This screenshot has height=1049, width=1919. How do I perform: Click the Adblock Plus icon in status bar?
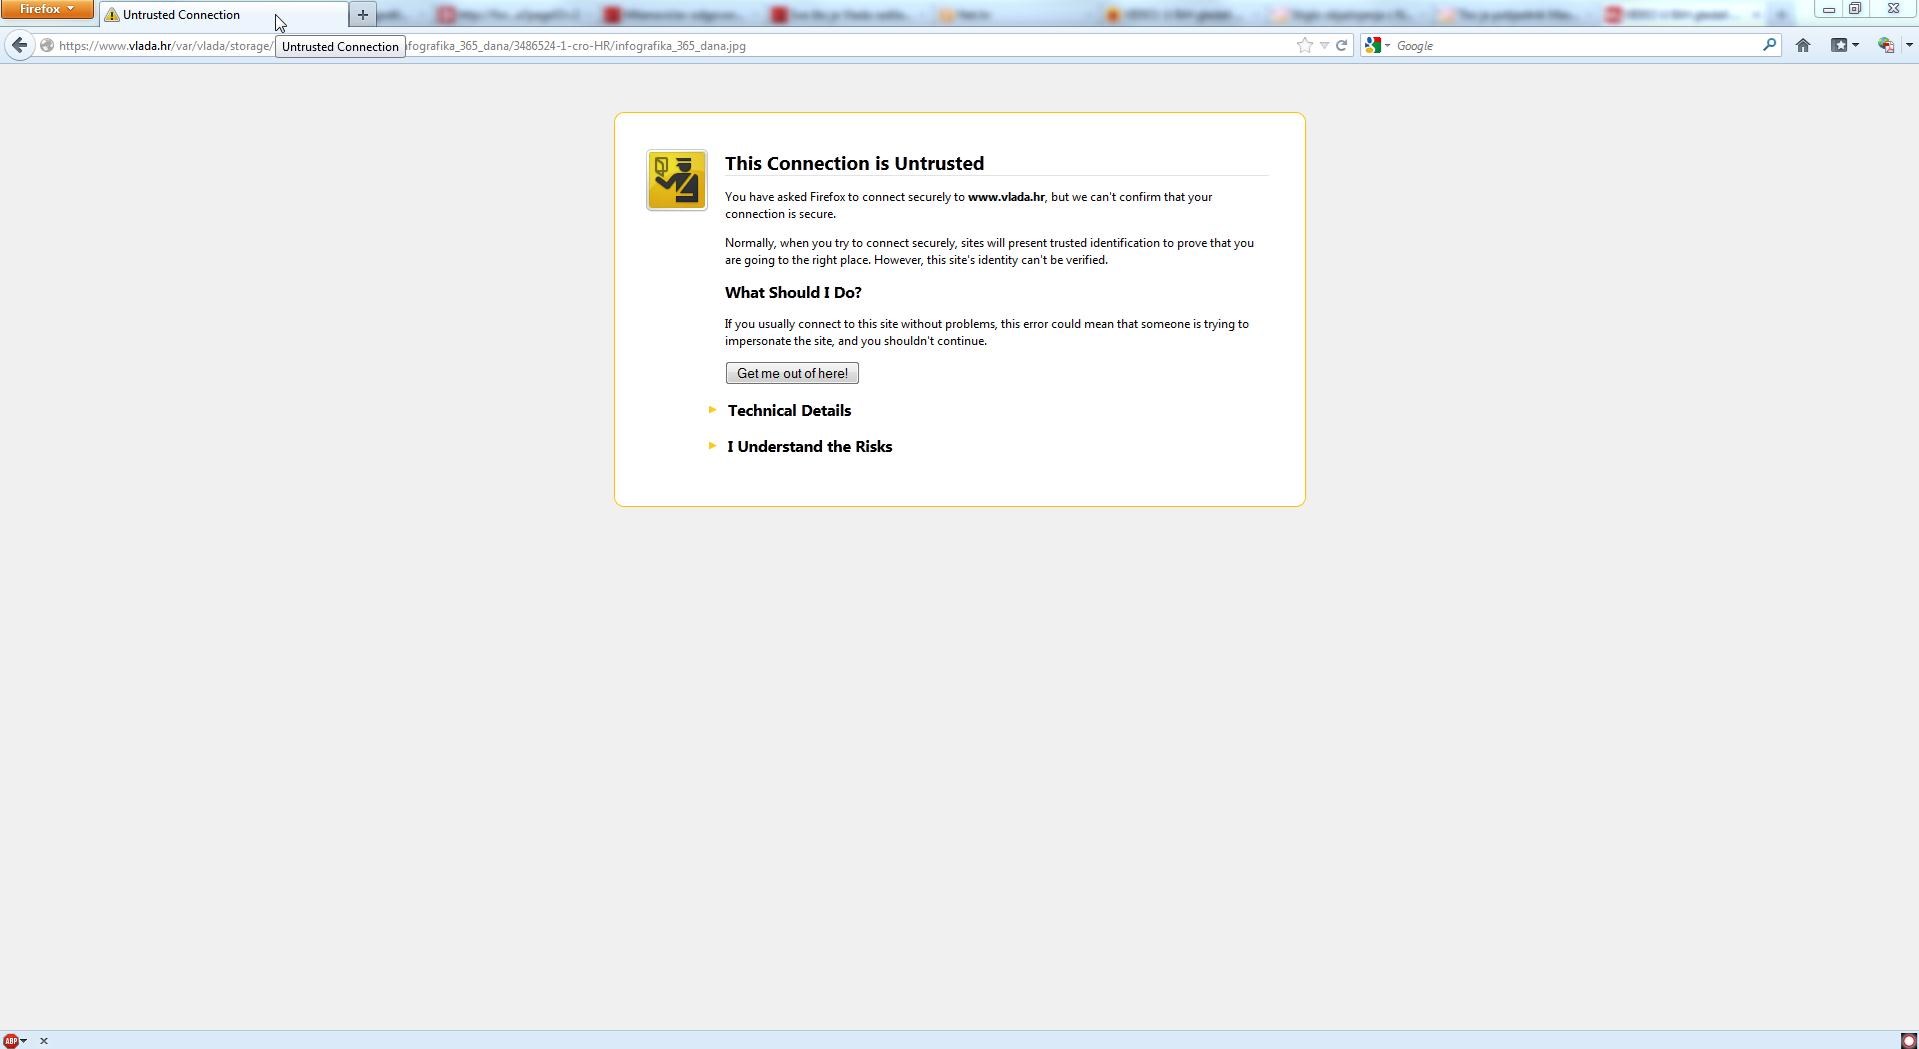click(11, 1041)
